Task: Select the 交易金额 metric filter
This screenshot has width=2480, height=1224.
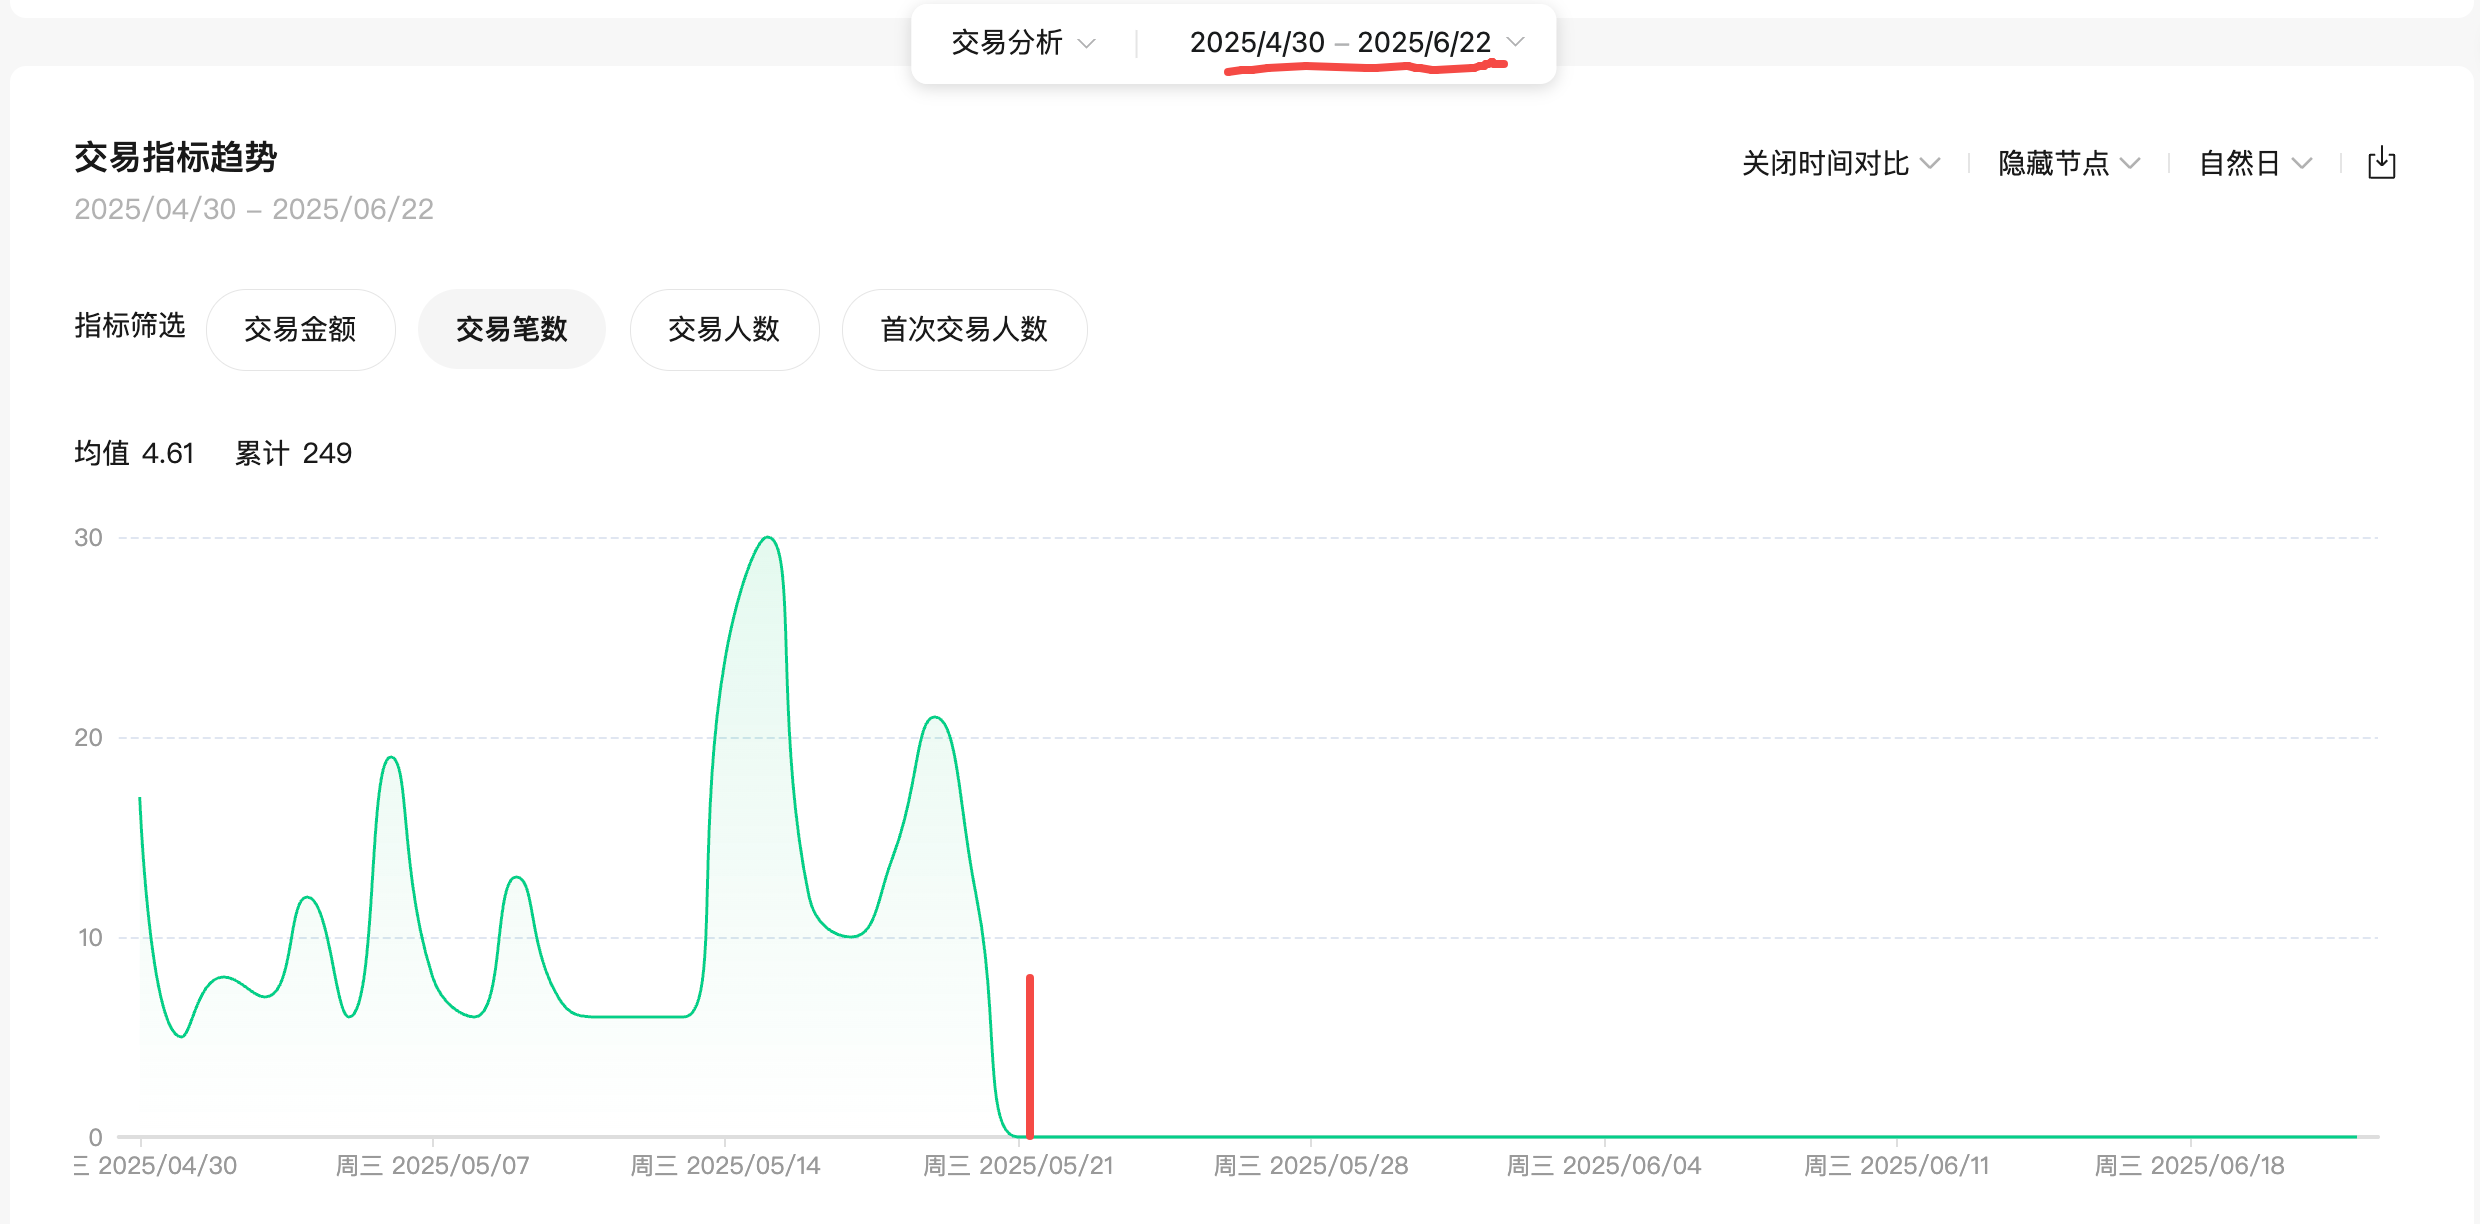Action: 300,329
